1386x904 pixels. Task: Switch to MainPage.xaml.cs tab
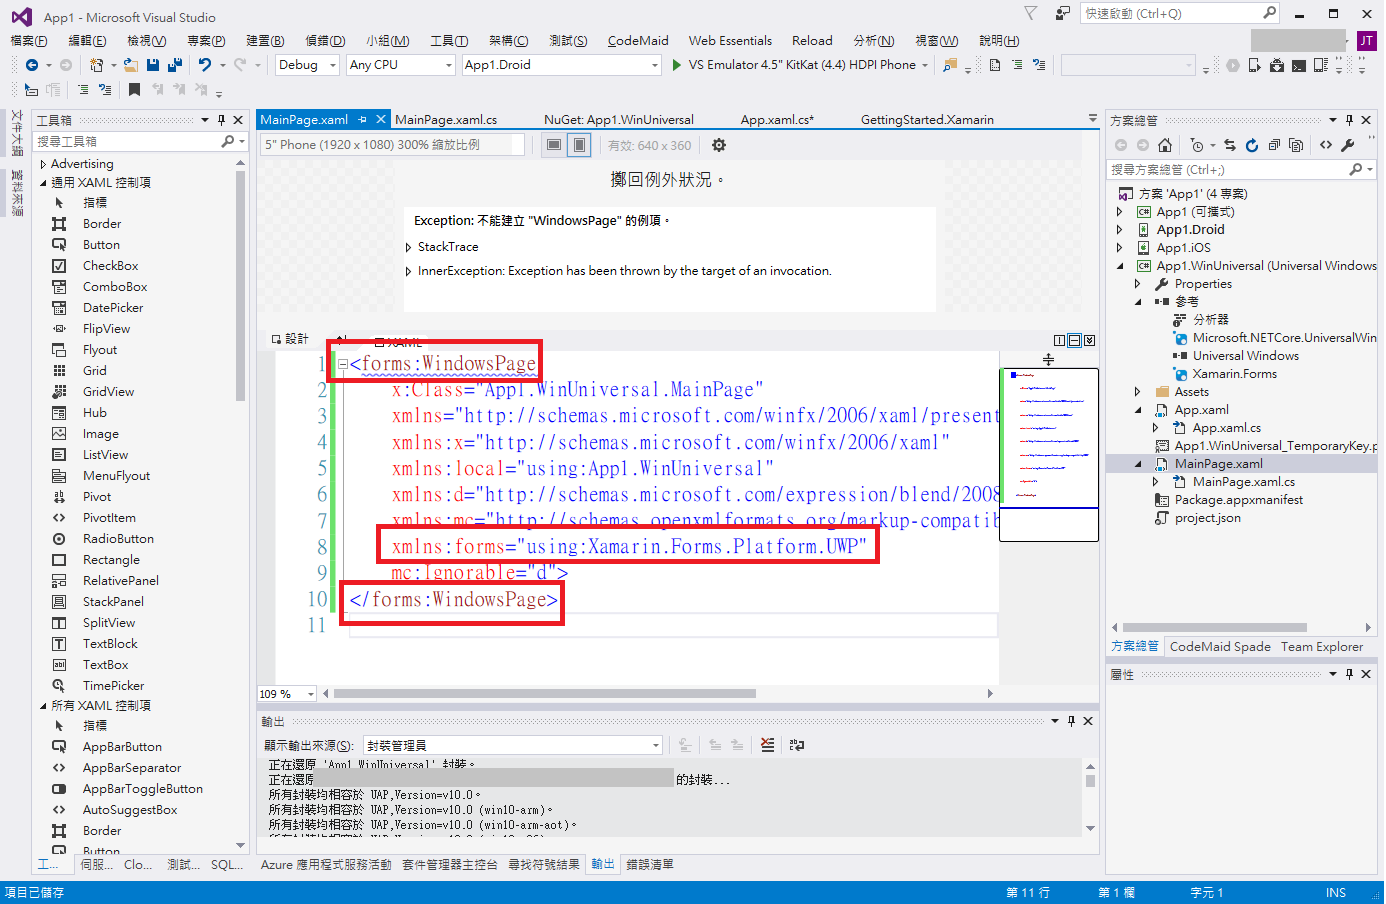446,119
